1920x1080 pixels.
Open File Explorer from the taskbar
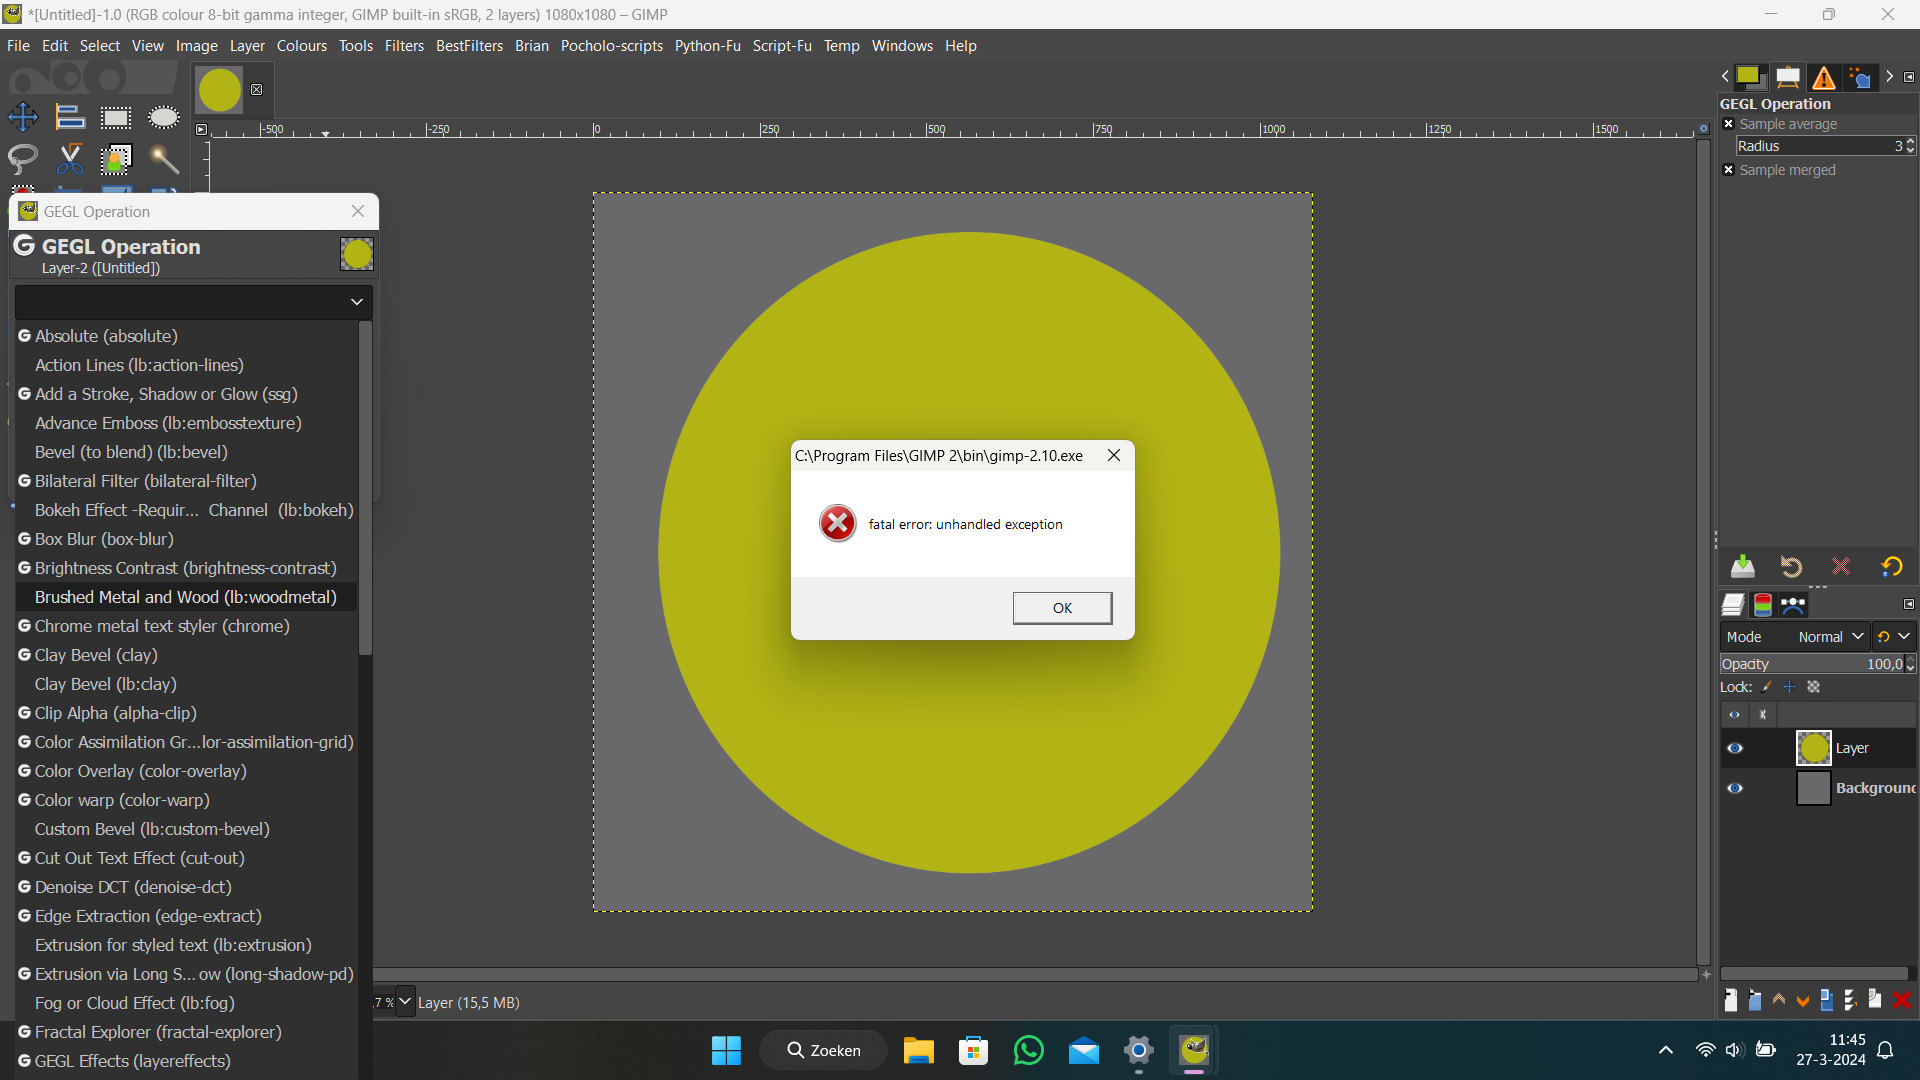click(x=918, y=1050)
